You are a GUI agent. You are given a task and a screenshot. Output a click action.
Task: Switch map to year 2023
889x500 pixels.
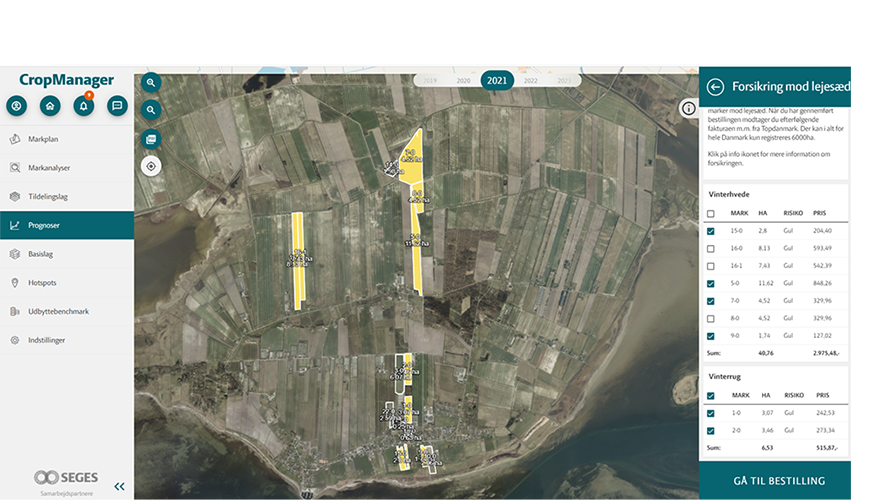[x=564, y=80]
